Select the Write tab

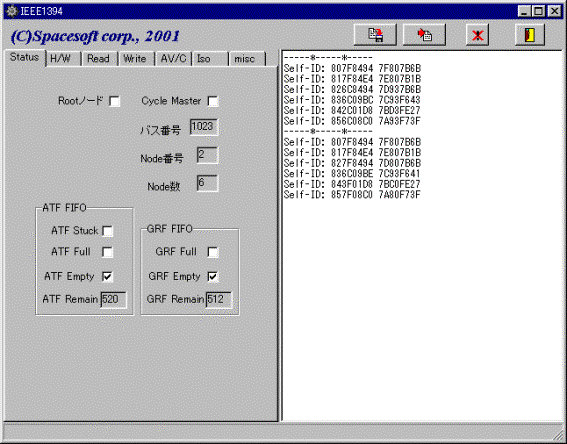tap(136, 59)
